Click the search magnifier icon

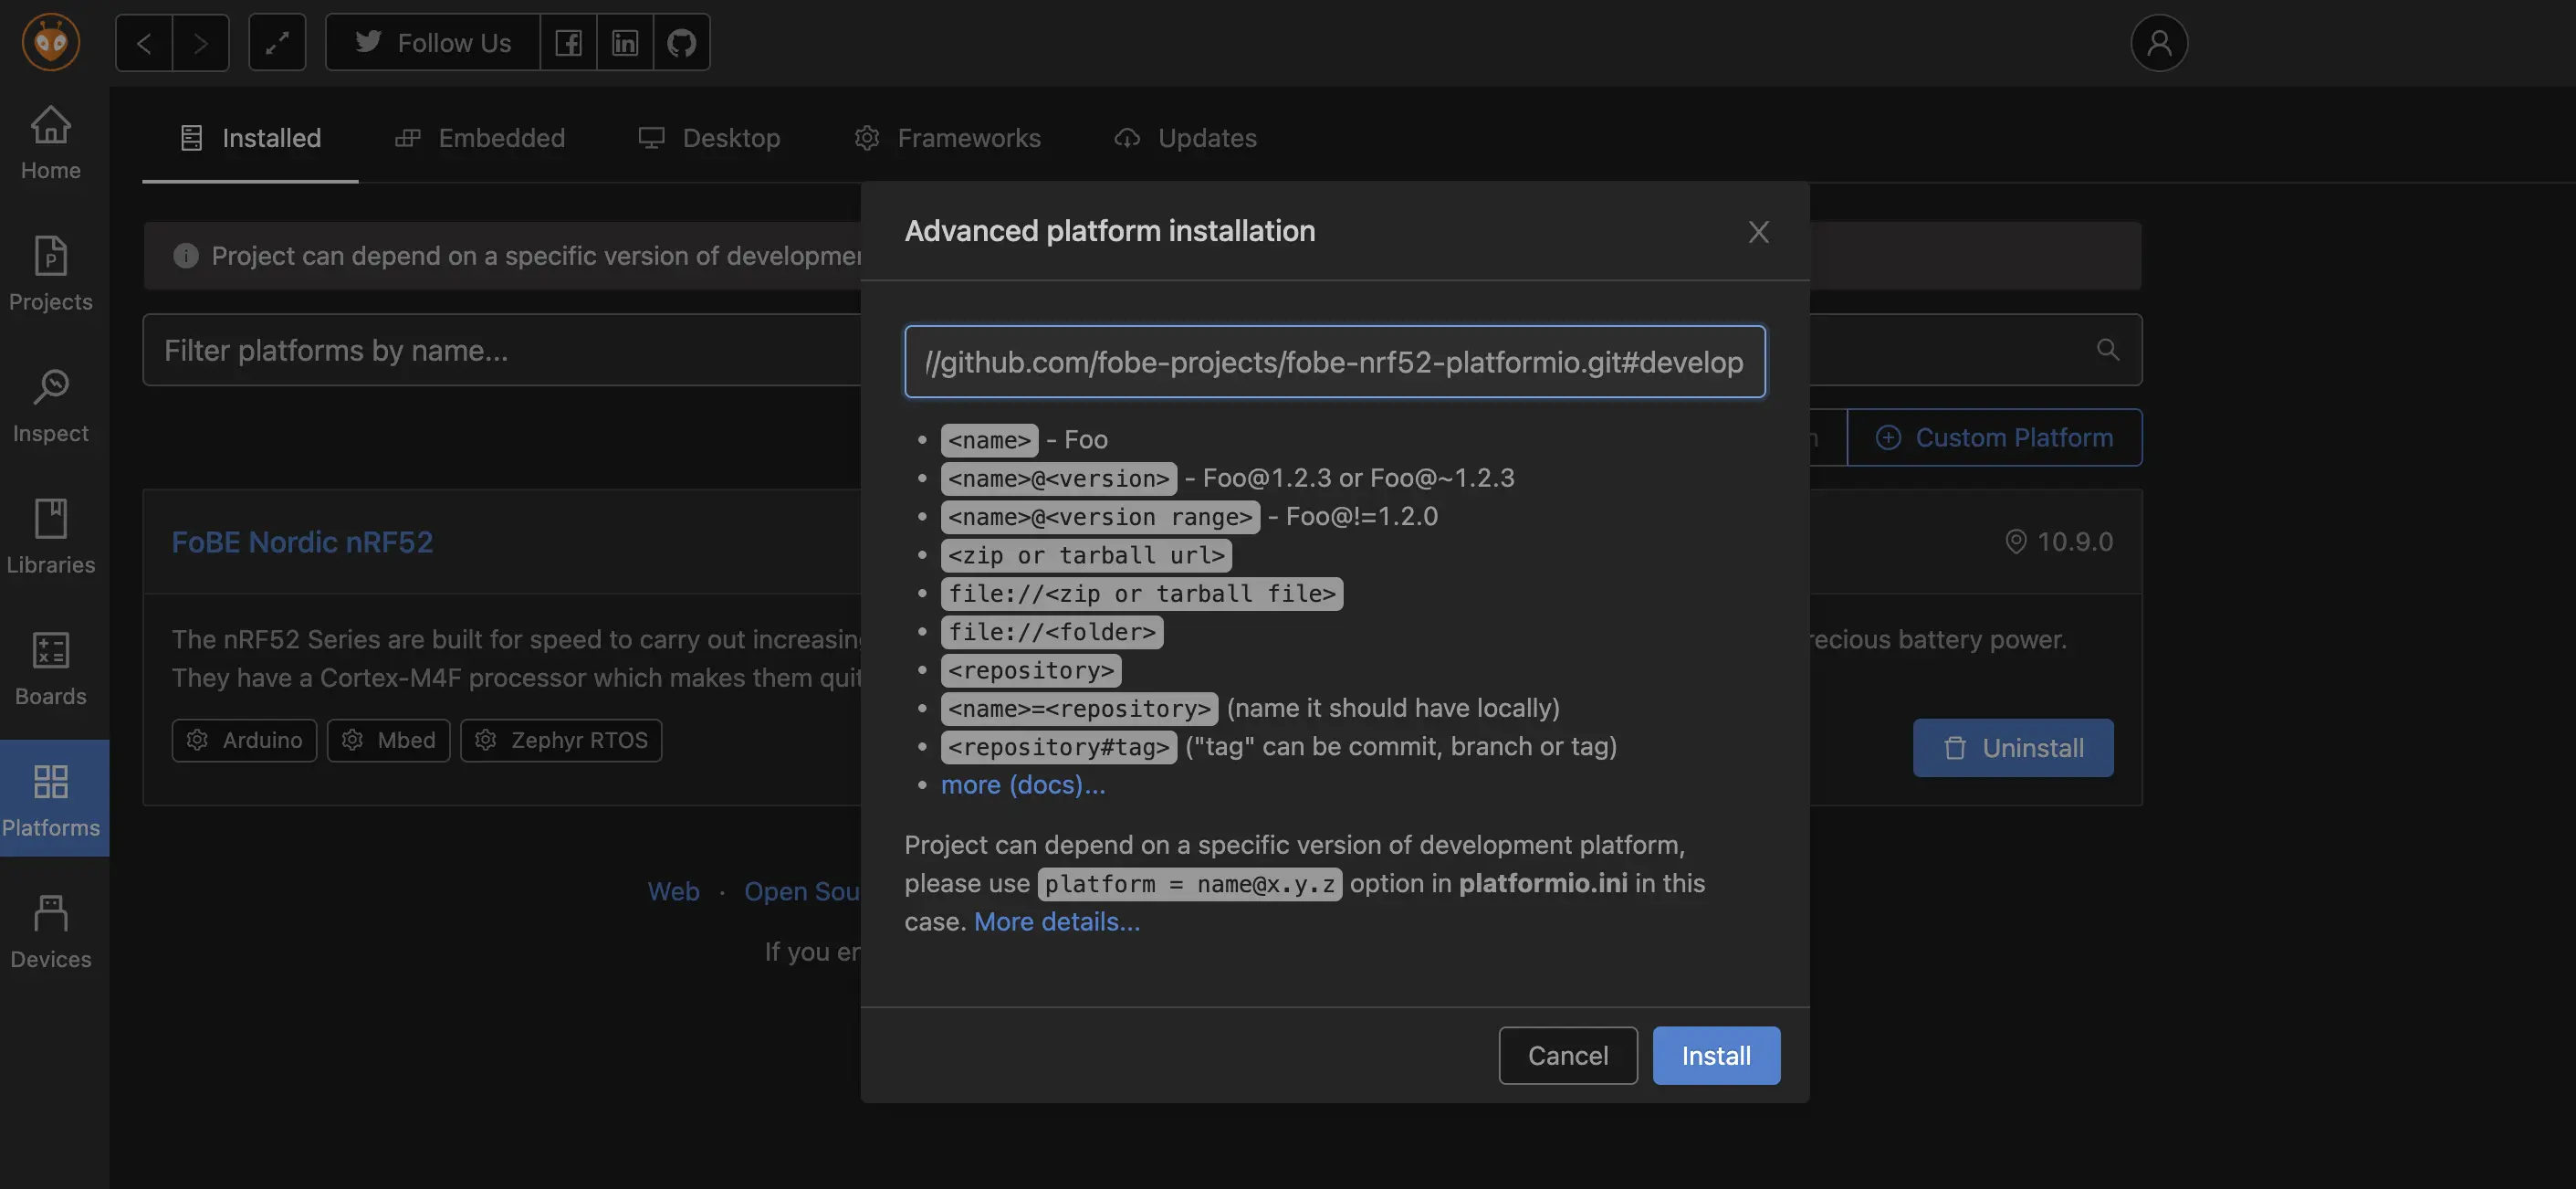(x=2107, y=349)
